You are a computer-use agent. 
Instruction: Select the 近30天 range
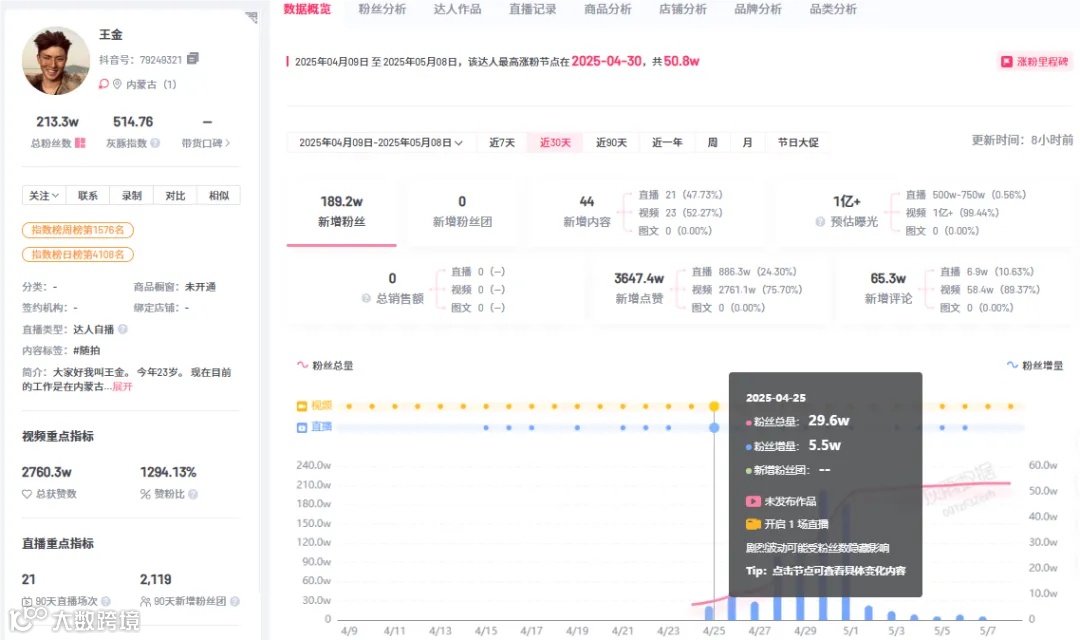[x=555, y=143]
